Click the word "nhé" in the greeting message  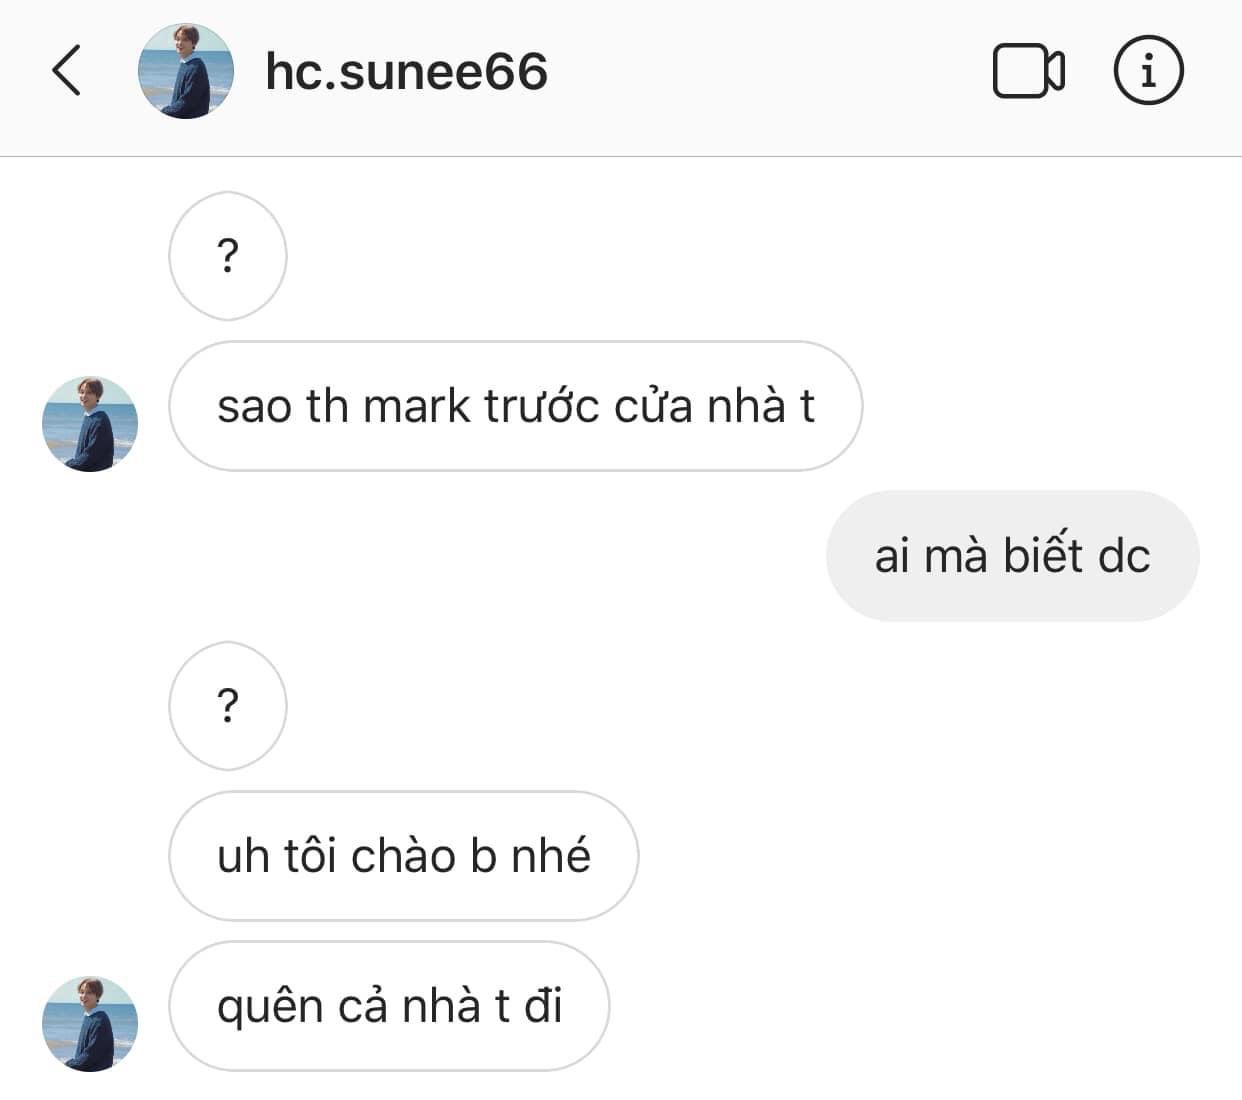550,856
